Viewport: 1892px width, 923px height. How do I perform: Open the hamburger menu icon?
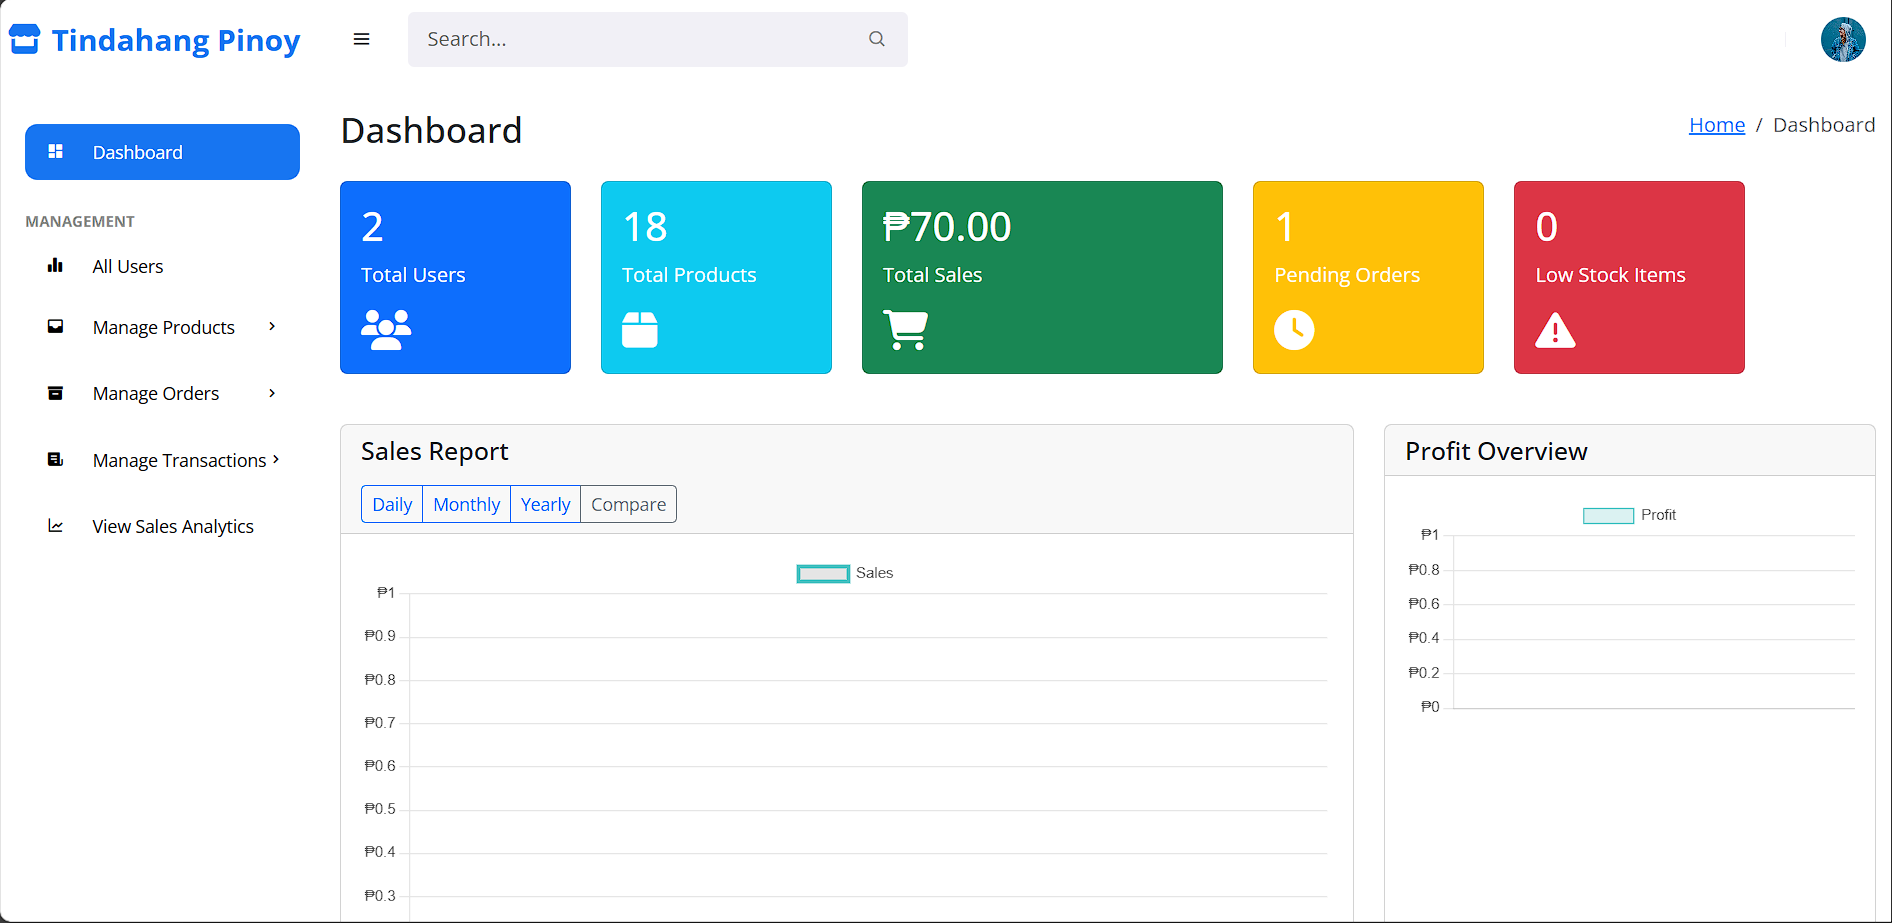coord(361,39)
